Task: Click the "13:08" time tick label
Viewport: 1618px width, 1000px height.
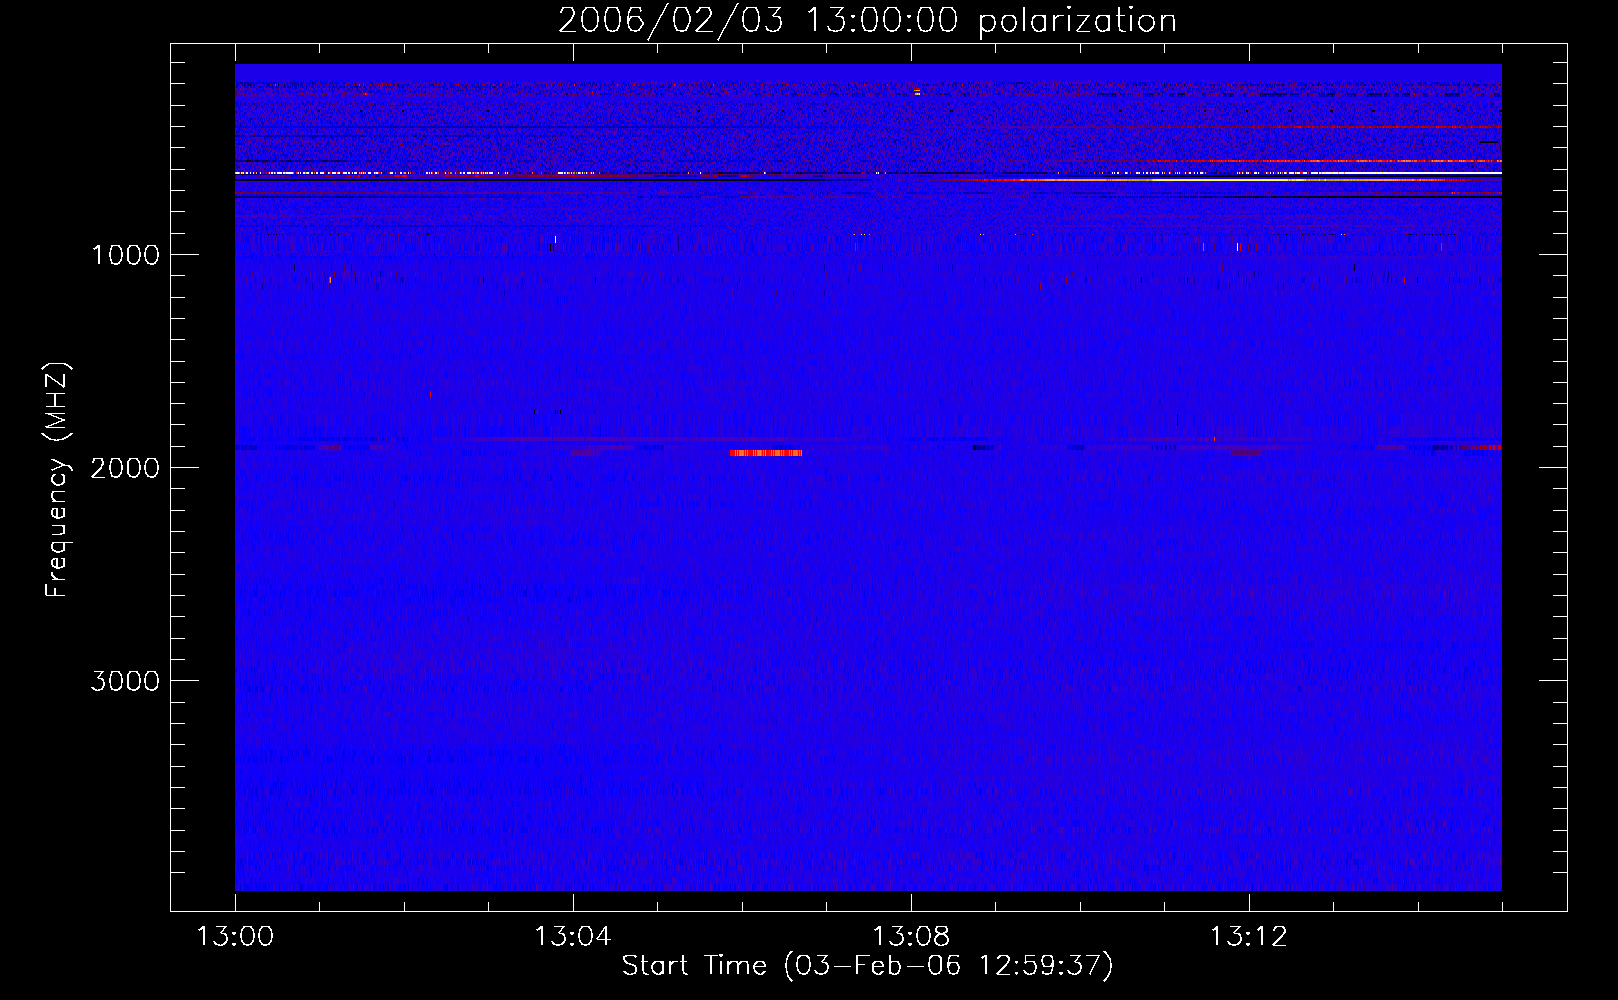Action: pos(911,937)
